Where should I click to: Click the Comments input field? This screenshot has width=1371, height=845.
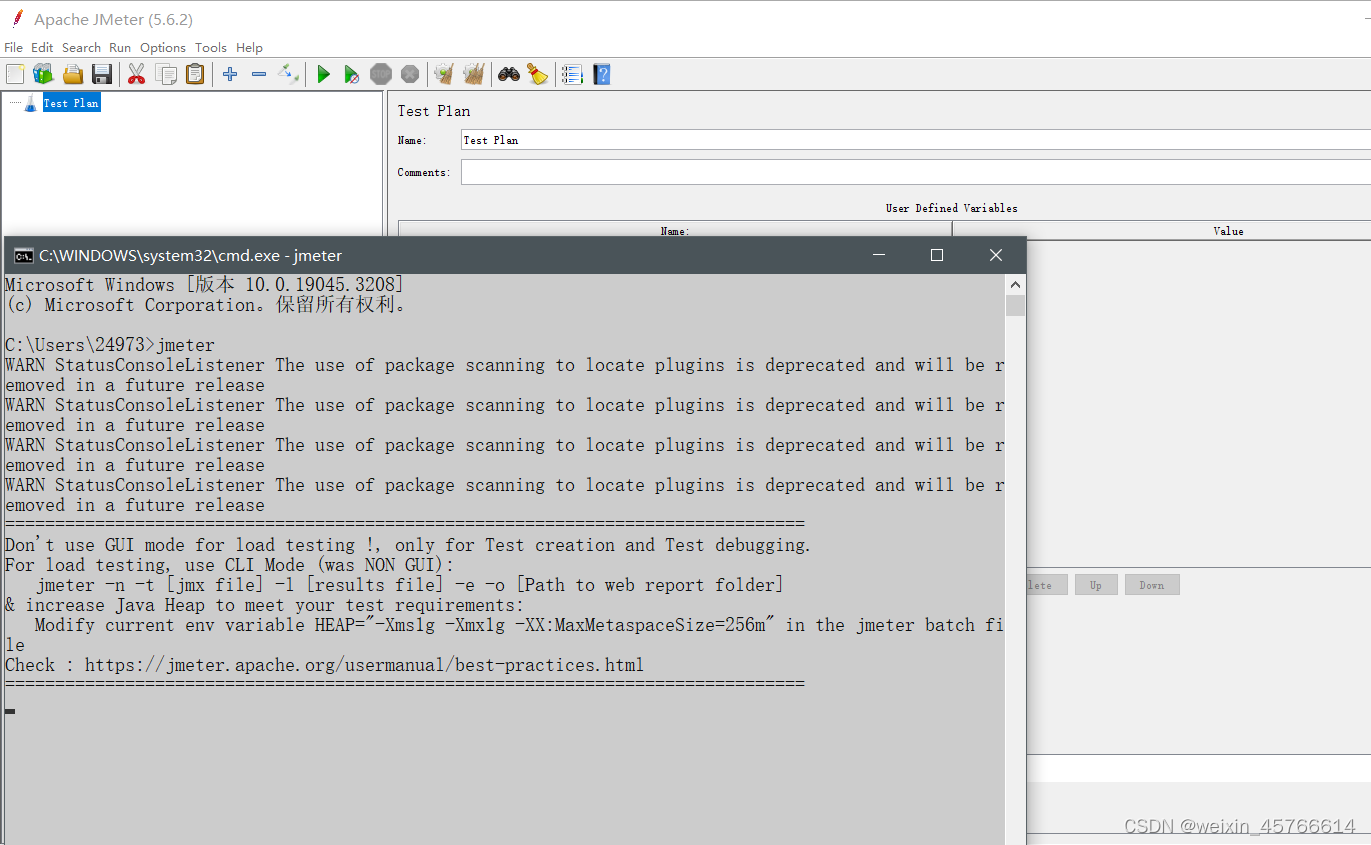915,172
